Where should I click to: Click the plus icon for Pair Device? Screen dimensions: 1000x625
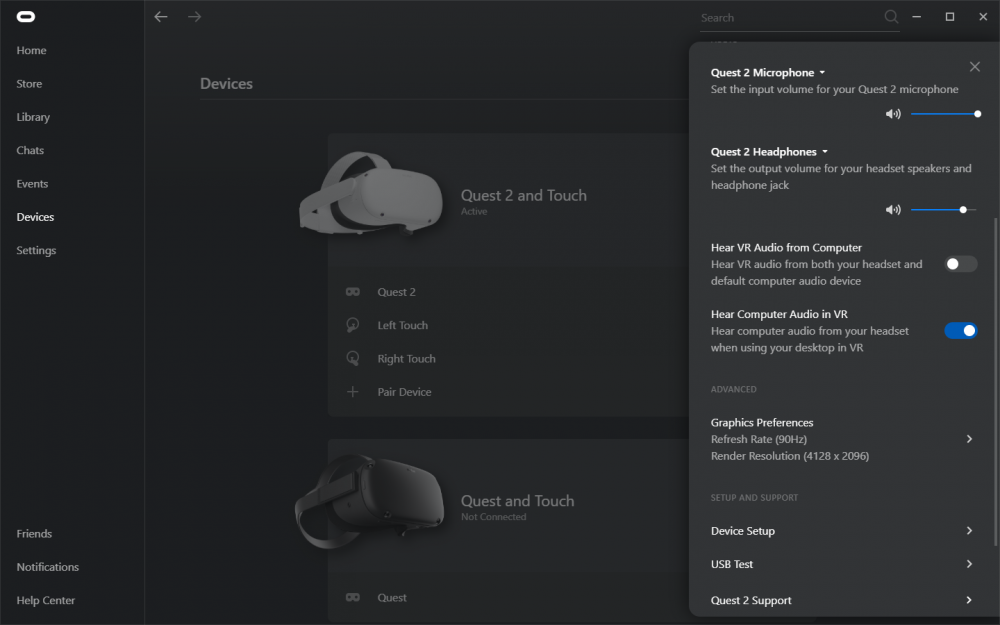[353, 392]
